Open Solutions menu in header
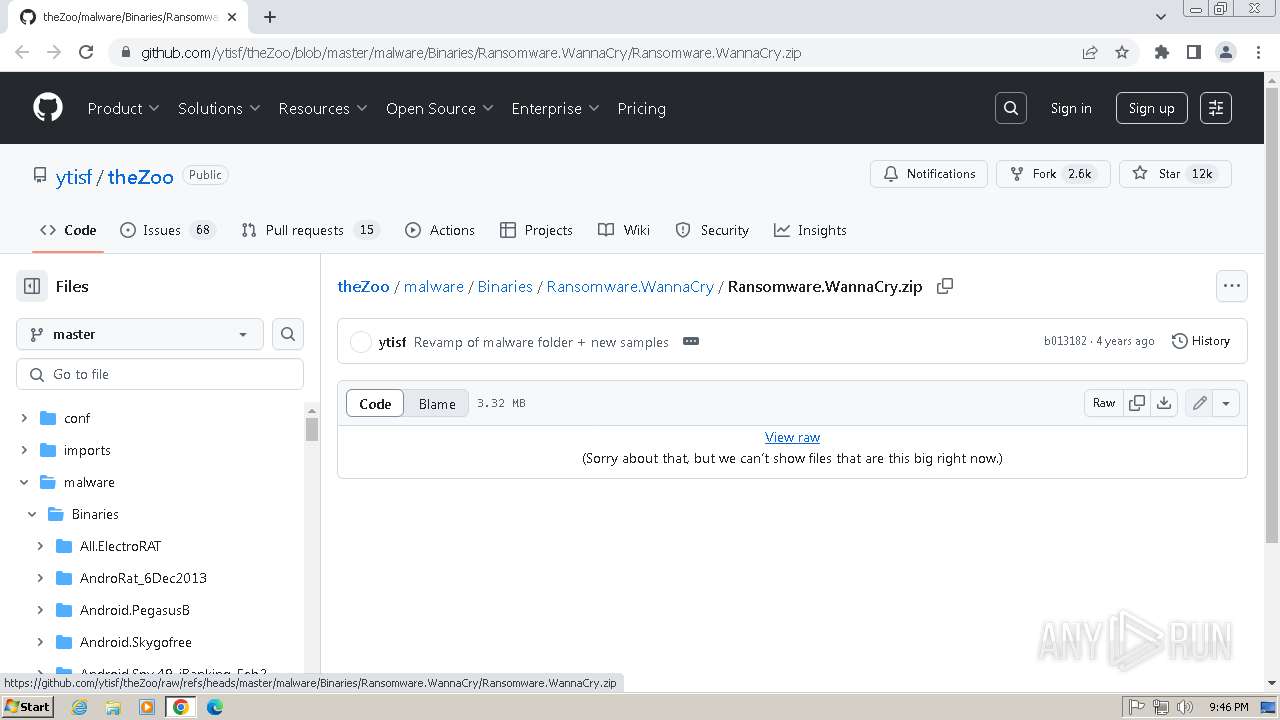This screenshot has height=720, width=1280. [219, 108]
